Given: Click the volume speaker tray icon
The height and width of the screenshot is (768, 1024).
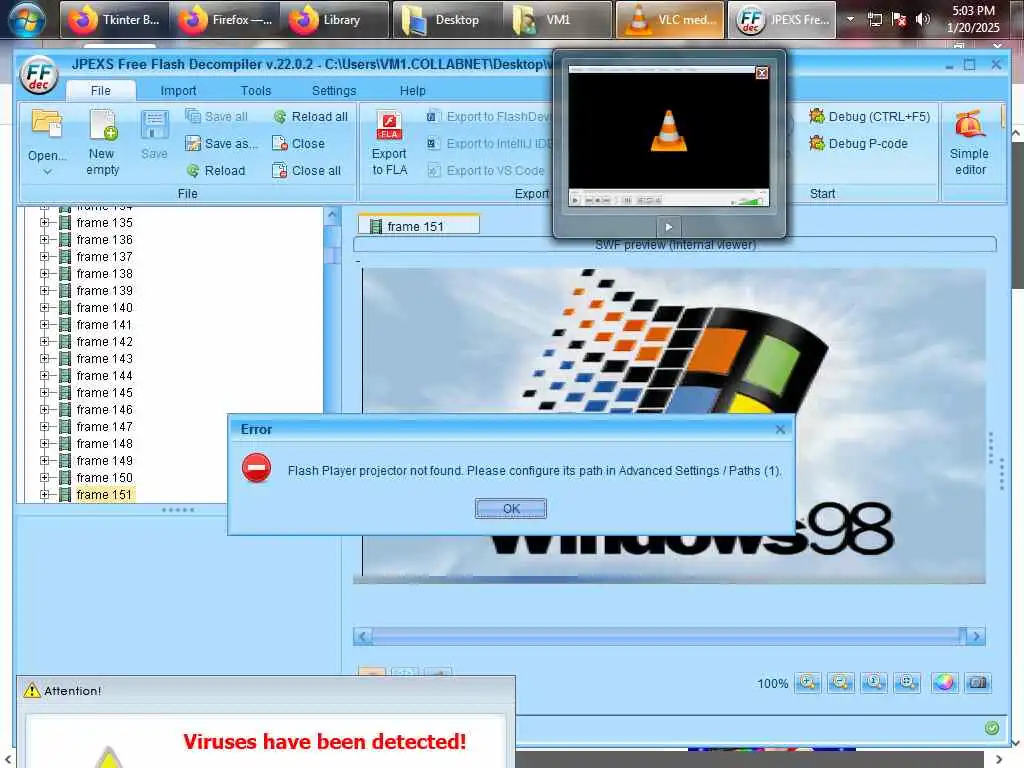Looking at the screenshot, I should (x=922, y=19).
